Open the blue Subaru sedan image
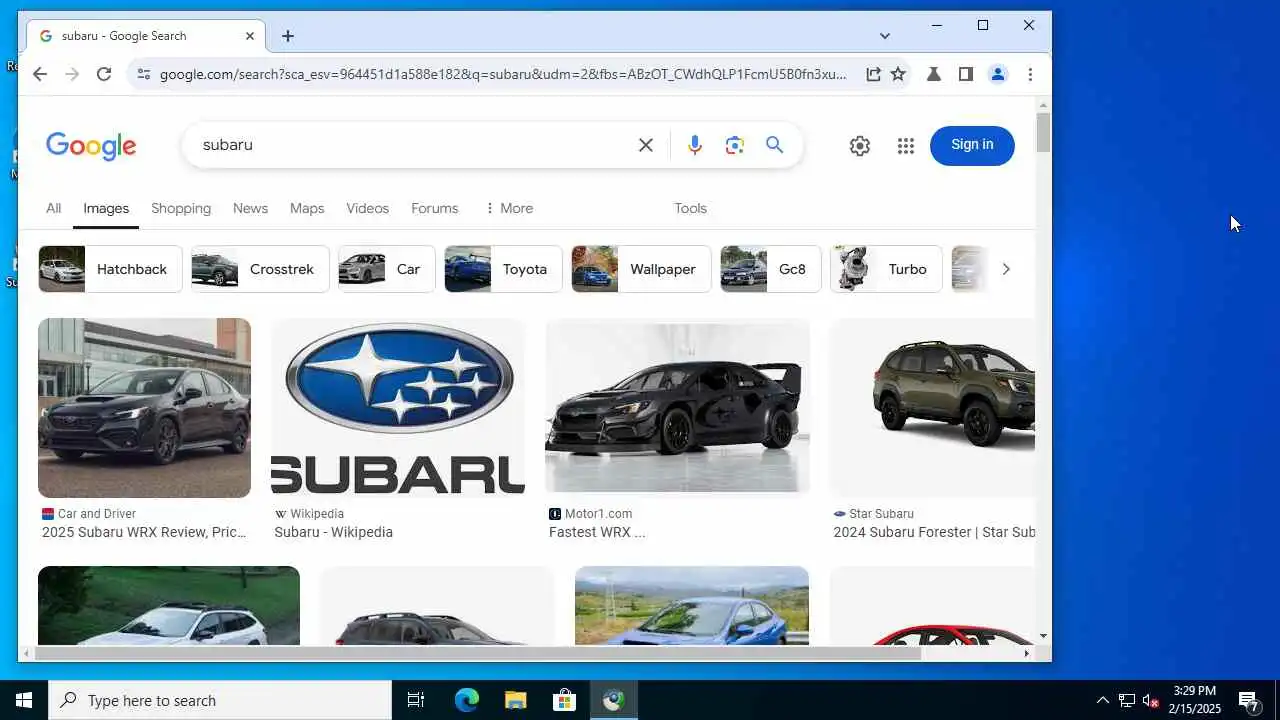1280x720 pixels. point(692,606)
